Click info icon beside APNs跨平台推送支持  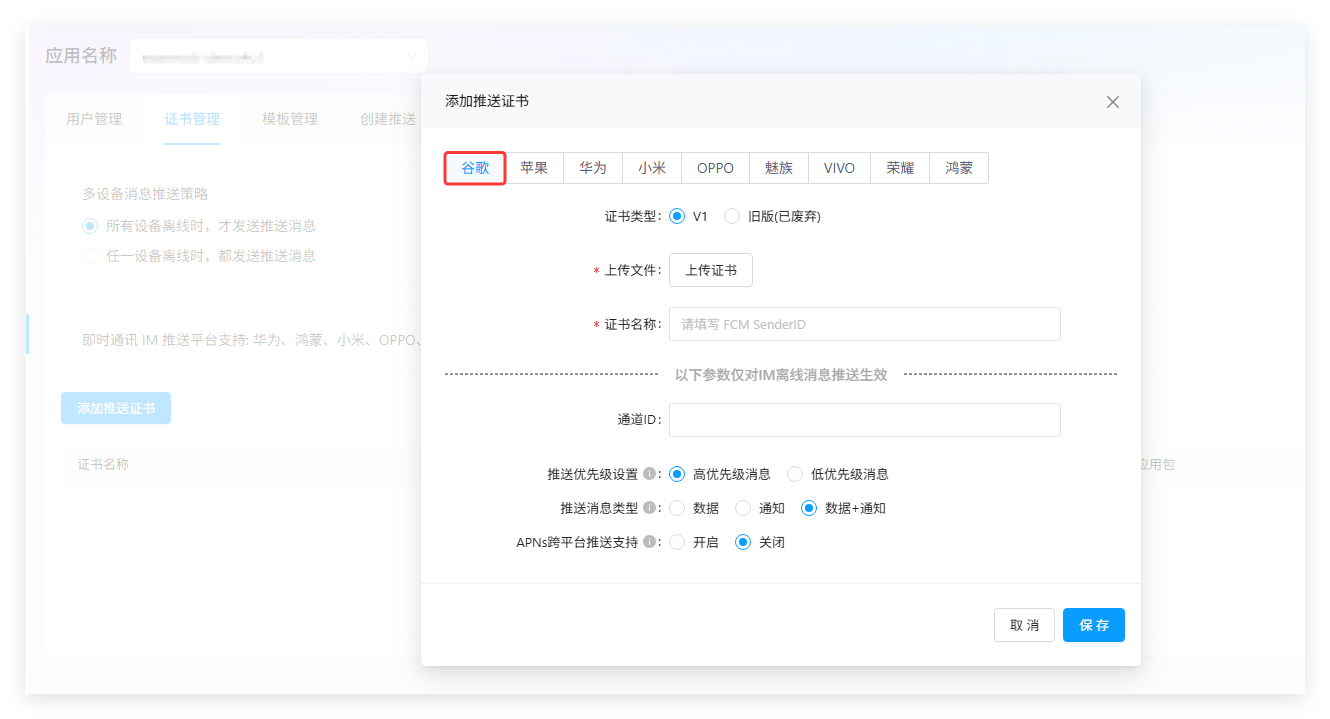pos(649,542)
